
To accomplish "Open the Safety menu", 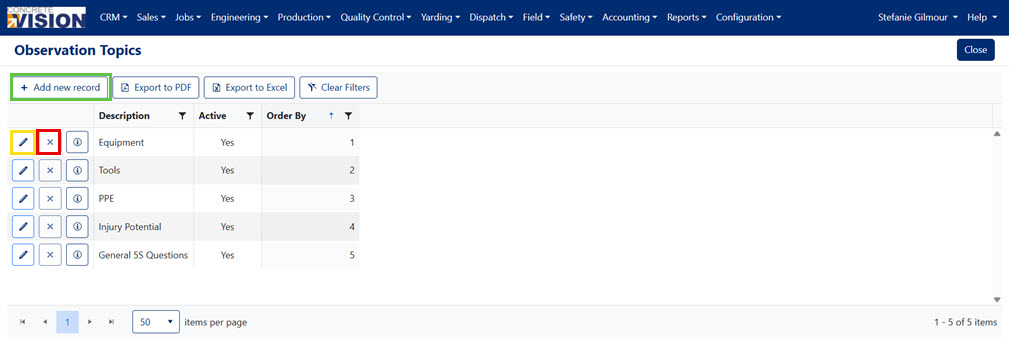I will coord(576,17).
